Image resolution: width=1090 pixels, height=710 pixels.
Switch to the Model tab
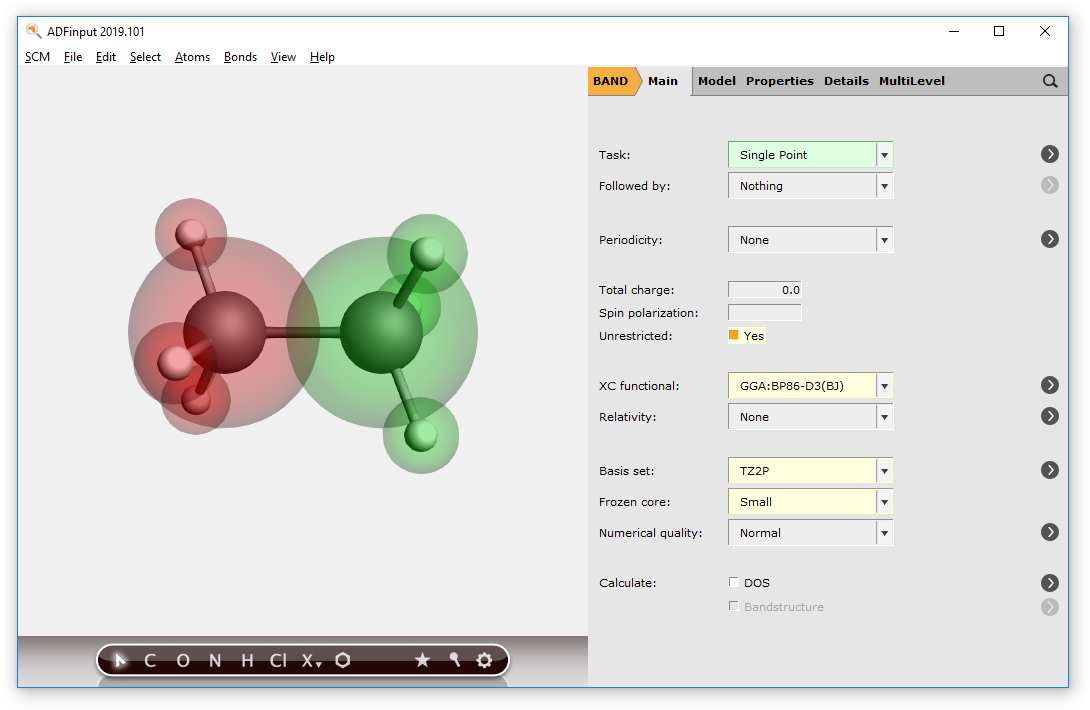point(716,81)
